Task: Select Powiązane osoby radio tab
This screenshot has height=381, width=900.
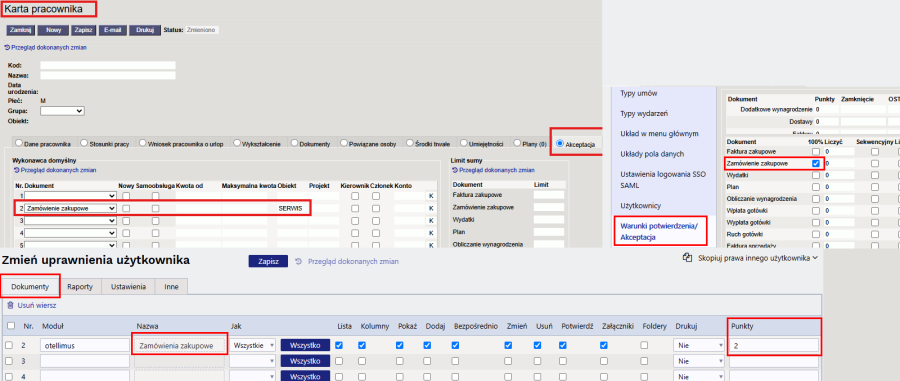Action: (343, 143)
